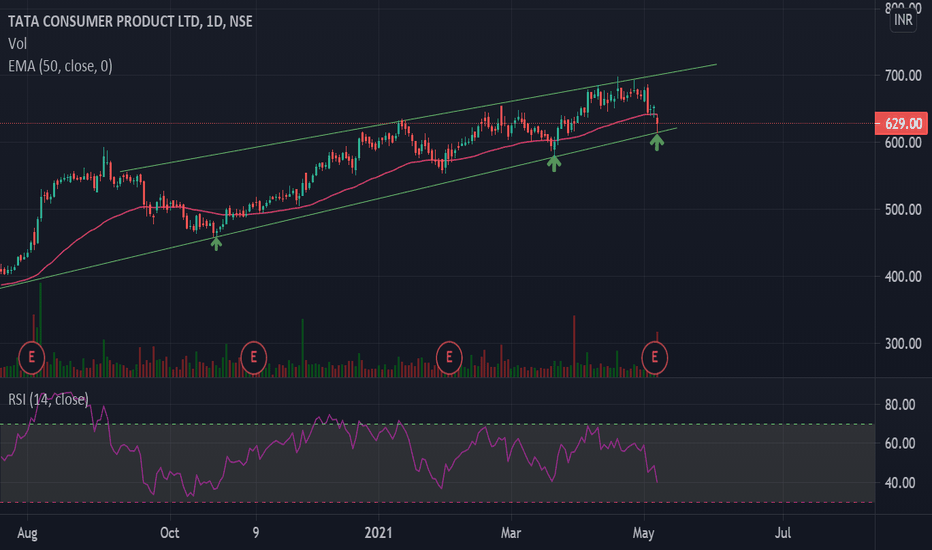Click the Mar label on time axis
This screenshot has height=550, width=932.
(x=511, y=533)
